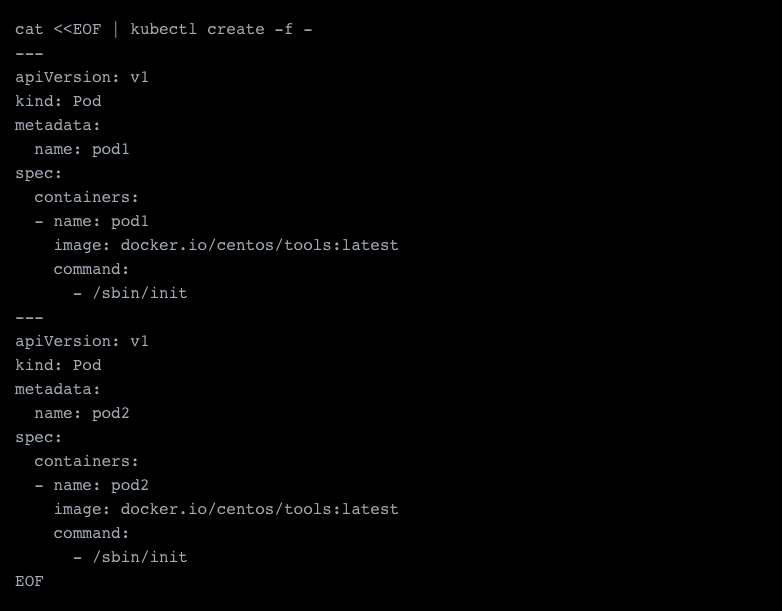Click metadata name value pod2
Screen dimensions: 782x611
[111, 413]
